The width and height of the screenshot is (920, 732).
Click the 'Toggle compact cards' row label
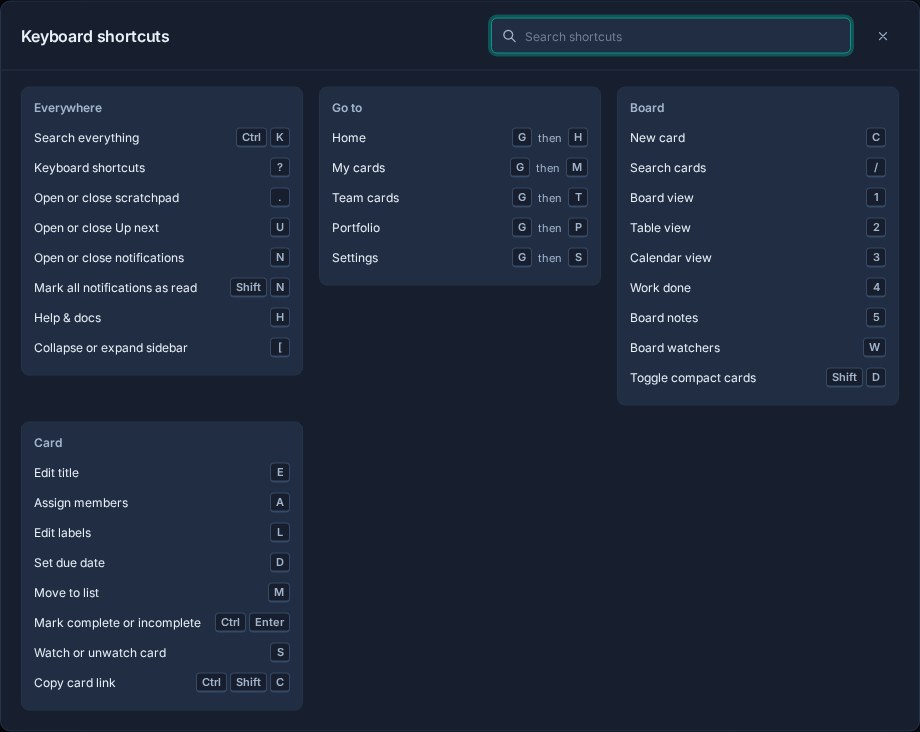click(693, 378)
